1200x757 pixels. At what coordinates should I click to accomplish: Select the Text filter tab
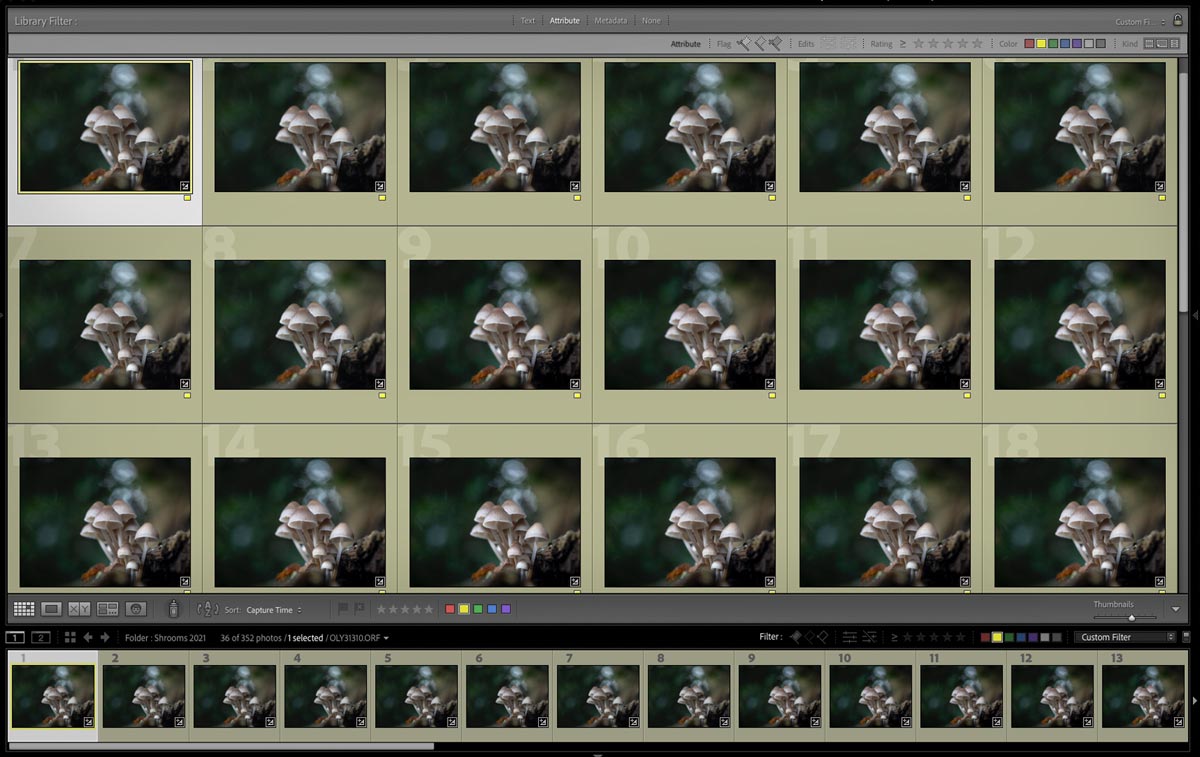(x=527, y=20)
